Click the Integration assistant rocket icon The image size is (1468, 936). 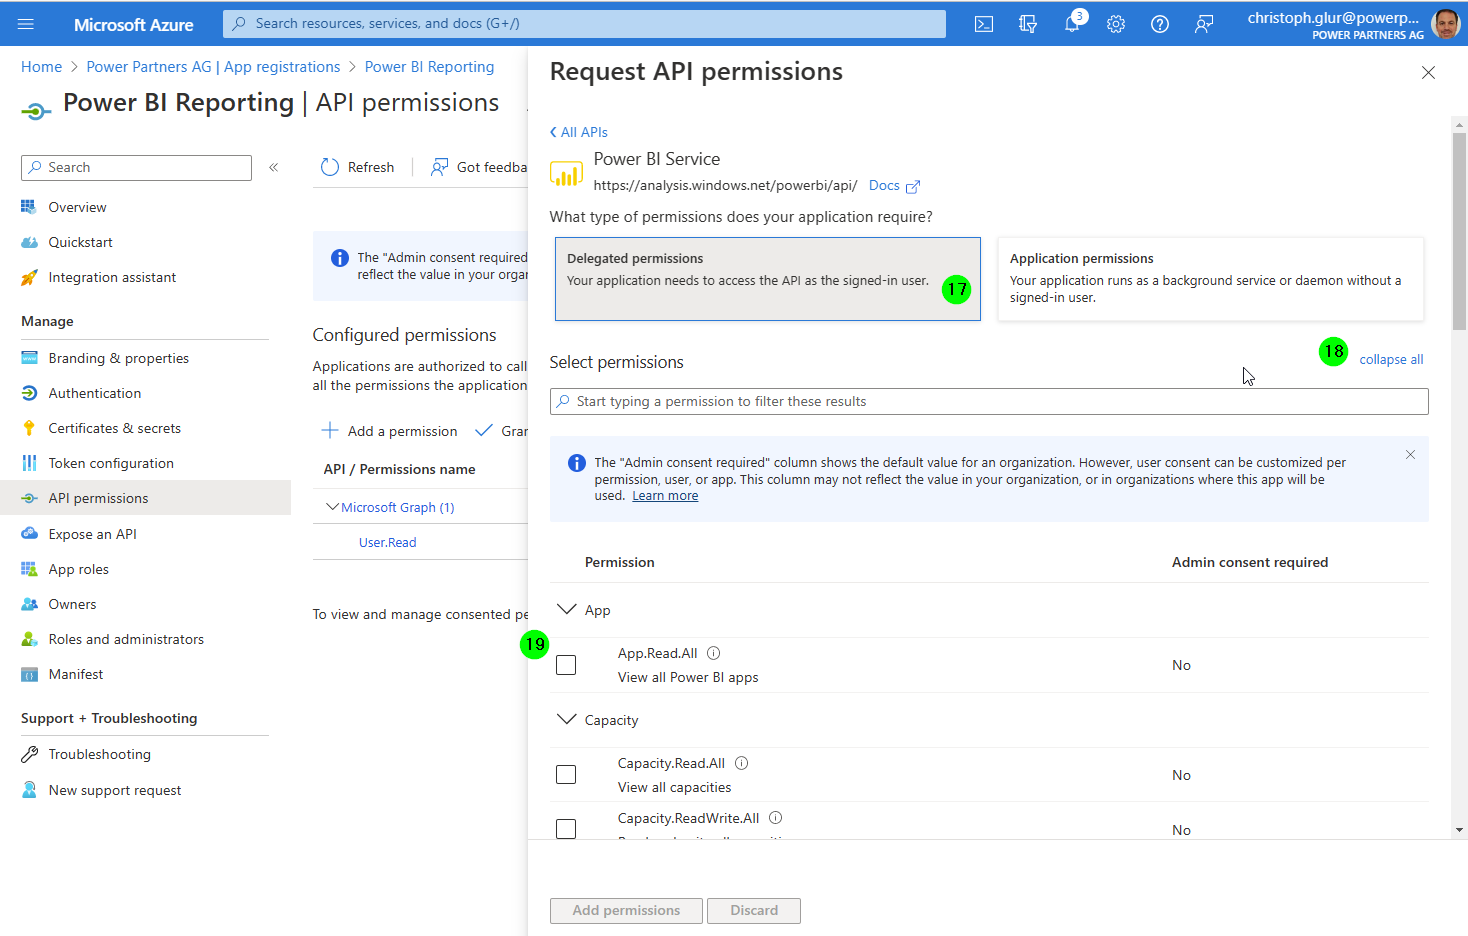click(x=29, y=277)
